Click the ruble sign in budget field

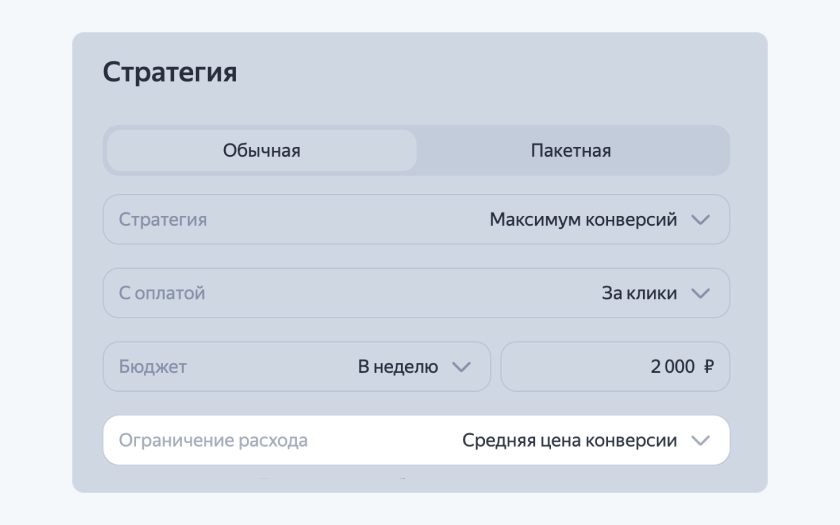709,367
